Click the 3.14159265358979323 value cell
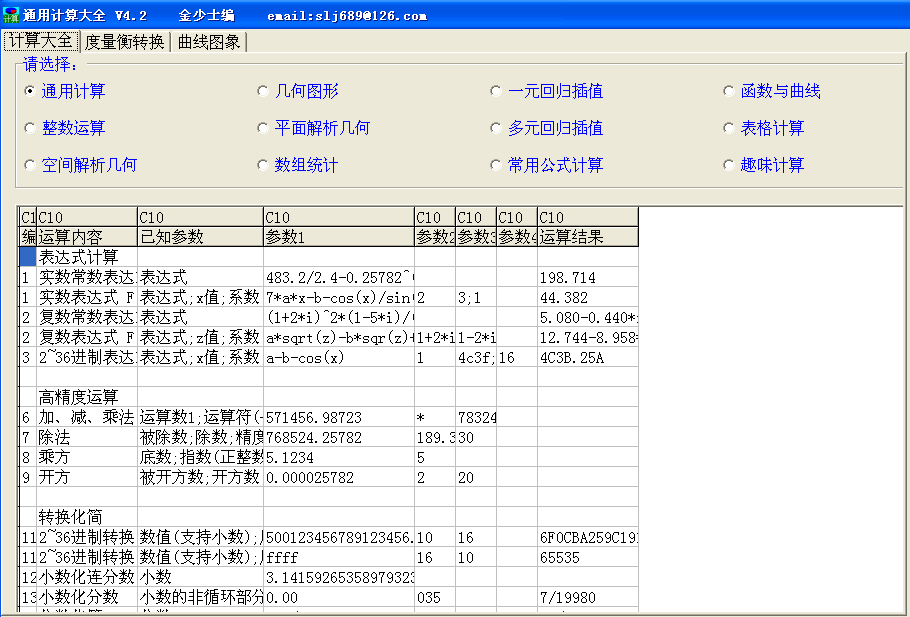Image resolution: width=910 pixels, height=617 pixels. point(339,578)
